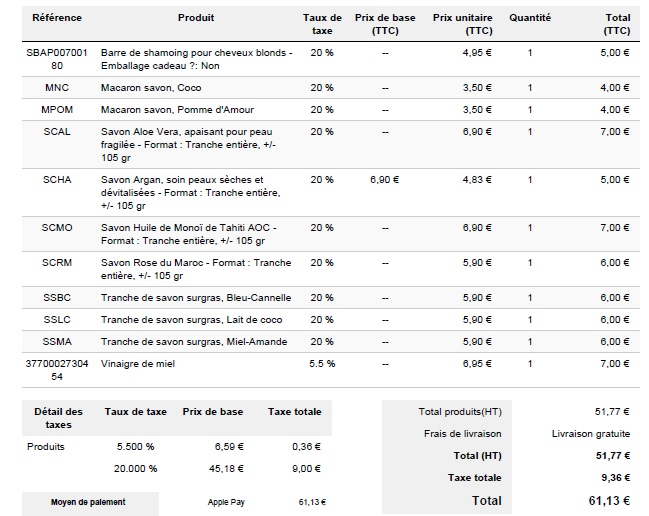Viewport: 649px width, 516px height.
Task: Click the 6,90 € base price for SCHA
Action: (384, 180)
